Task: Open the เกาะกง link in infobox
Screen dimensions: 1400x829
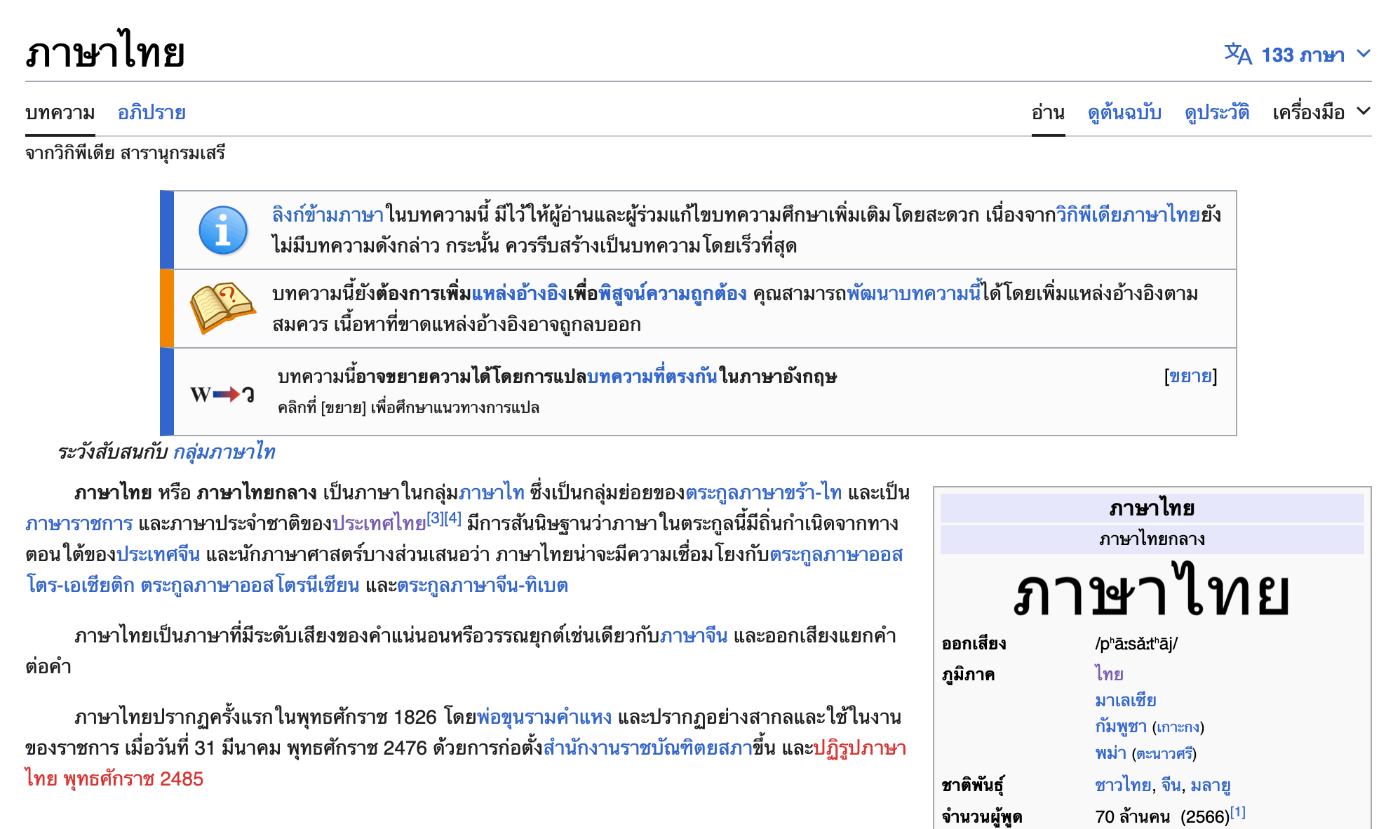Action: [x=1178, y=727]
